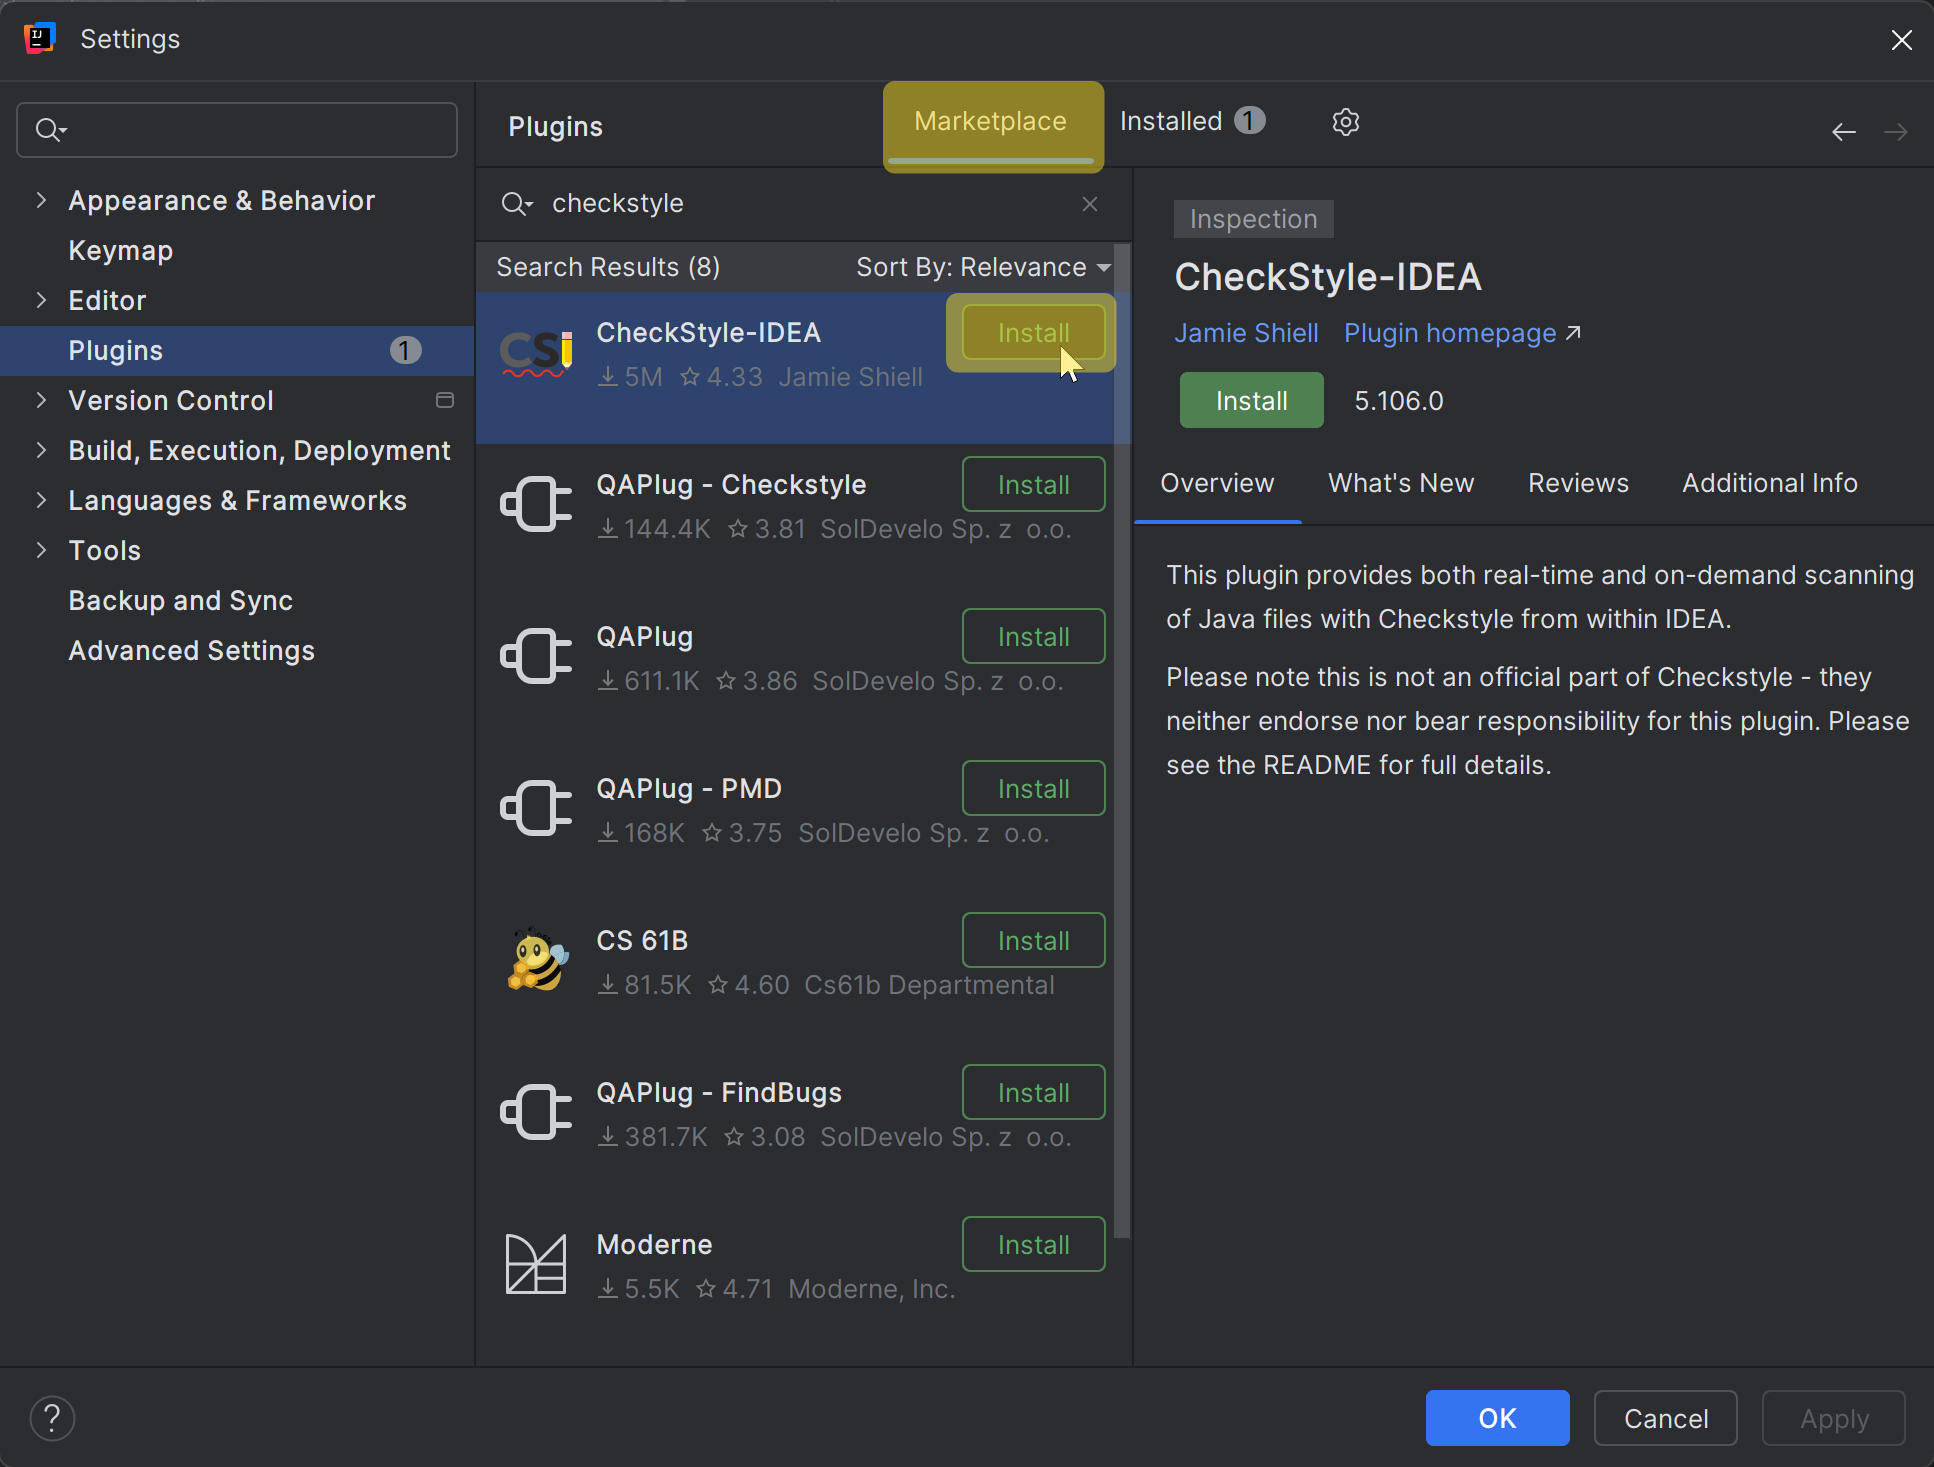Focus the settings search field
Screen dimensions: 1934x1467
[237, 130]
